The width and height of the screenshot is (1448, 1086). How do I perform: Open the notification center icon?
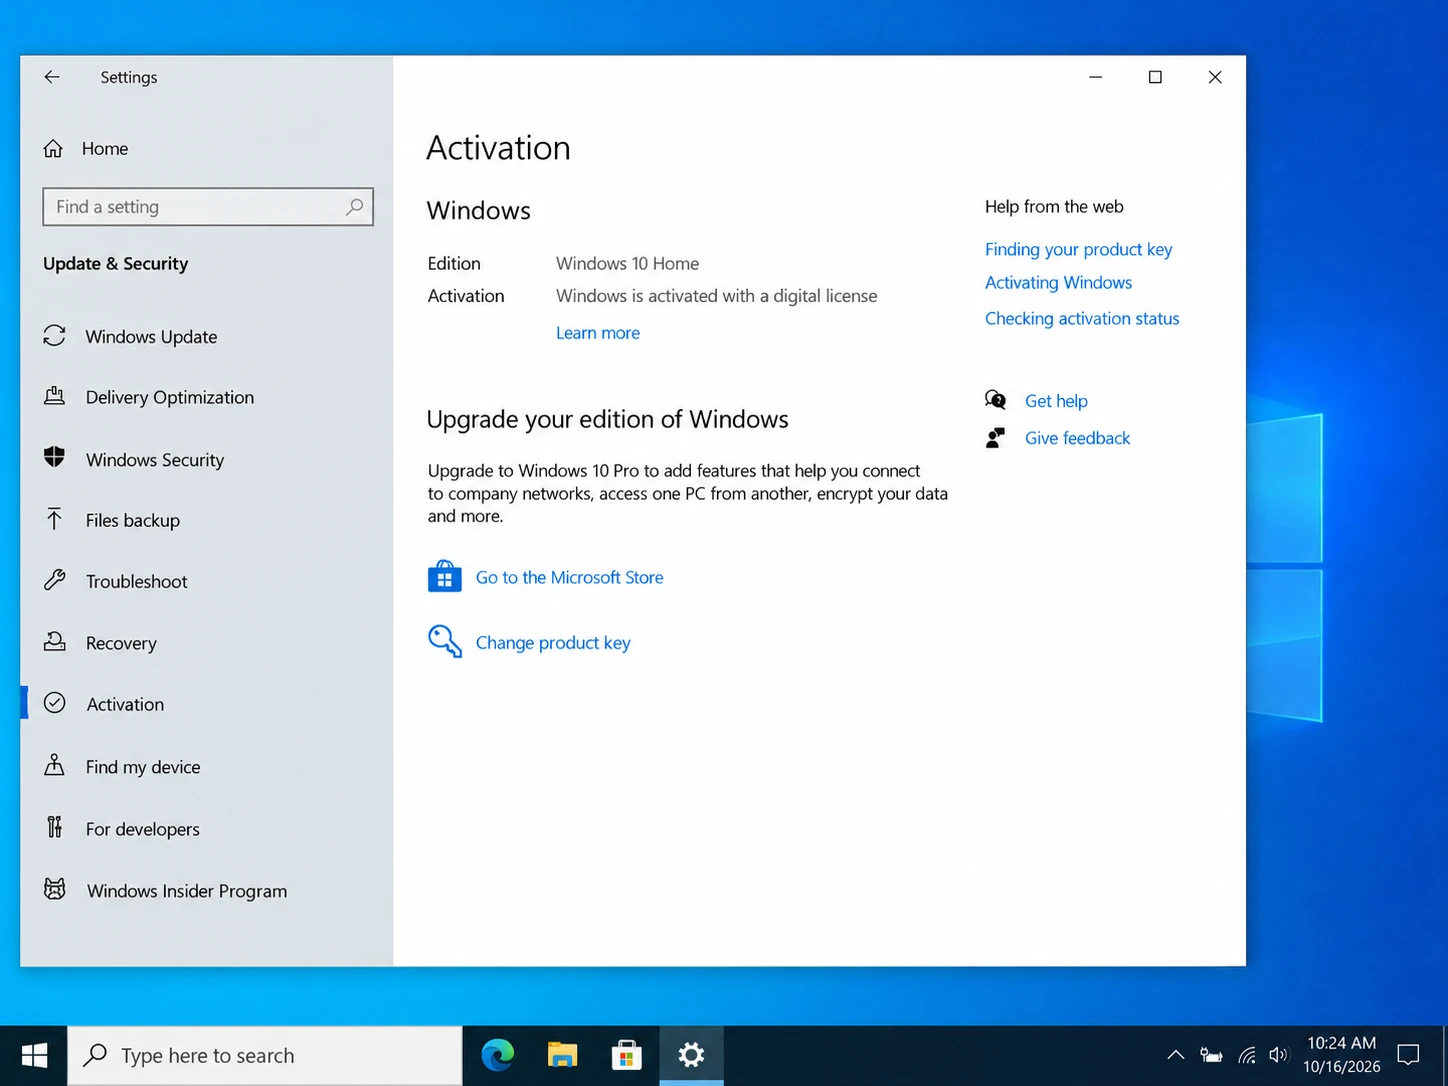[1408, 1055]
